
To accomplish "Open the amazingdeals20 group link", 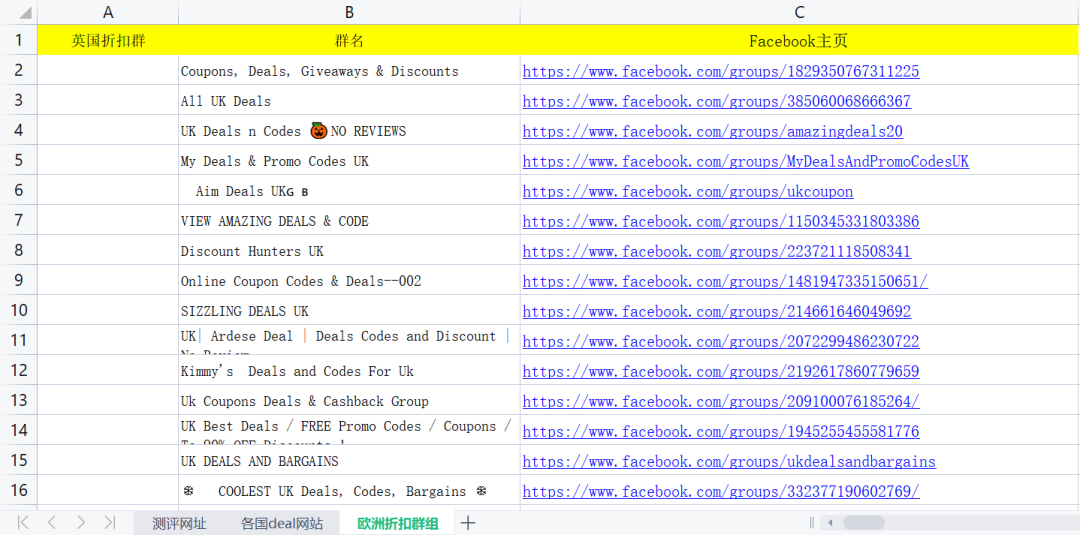I will (713, 132).
